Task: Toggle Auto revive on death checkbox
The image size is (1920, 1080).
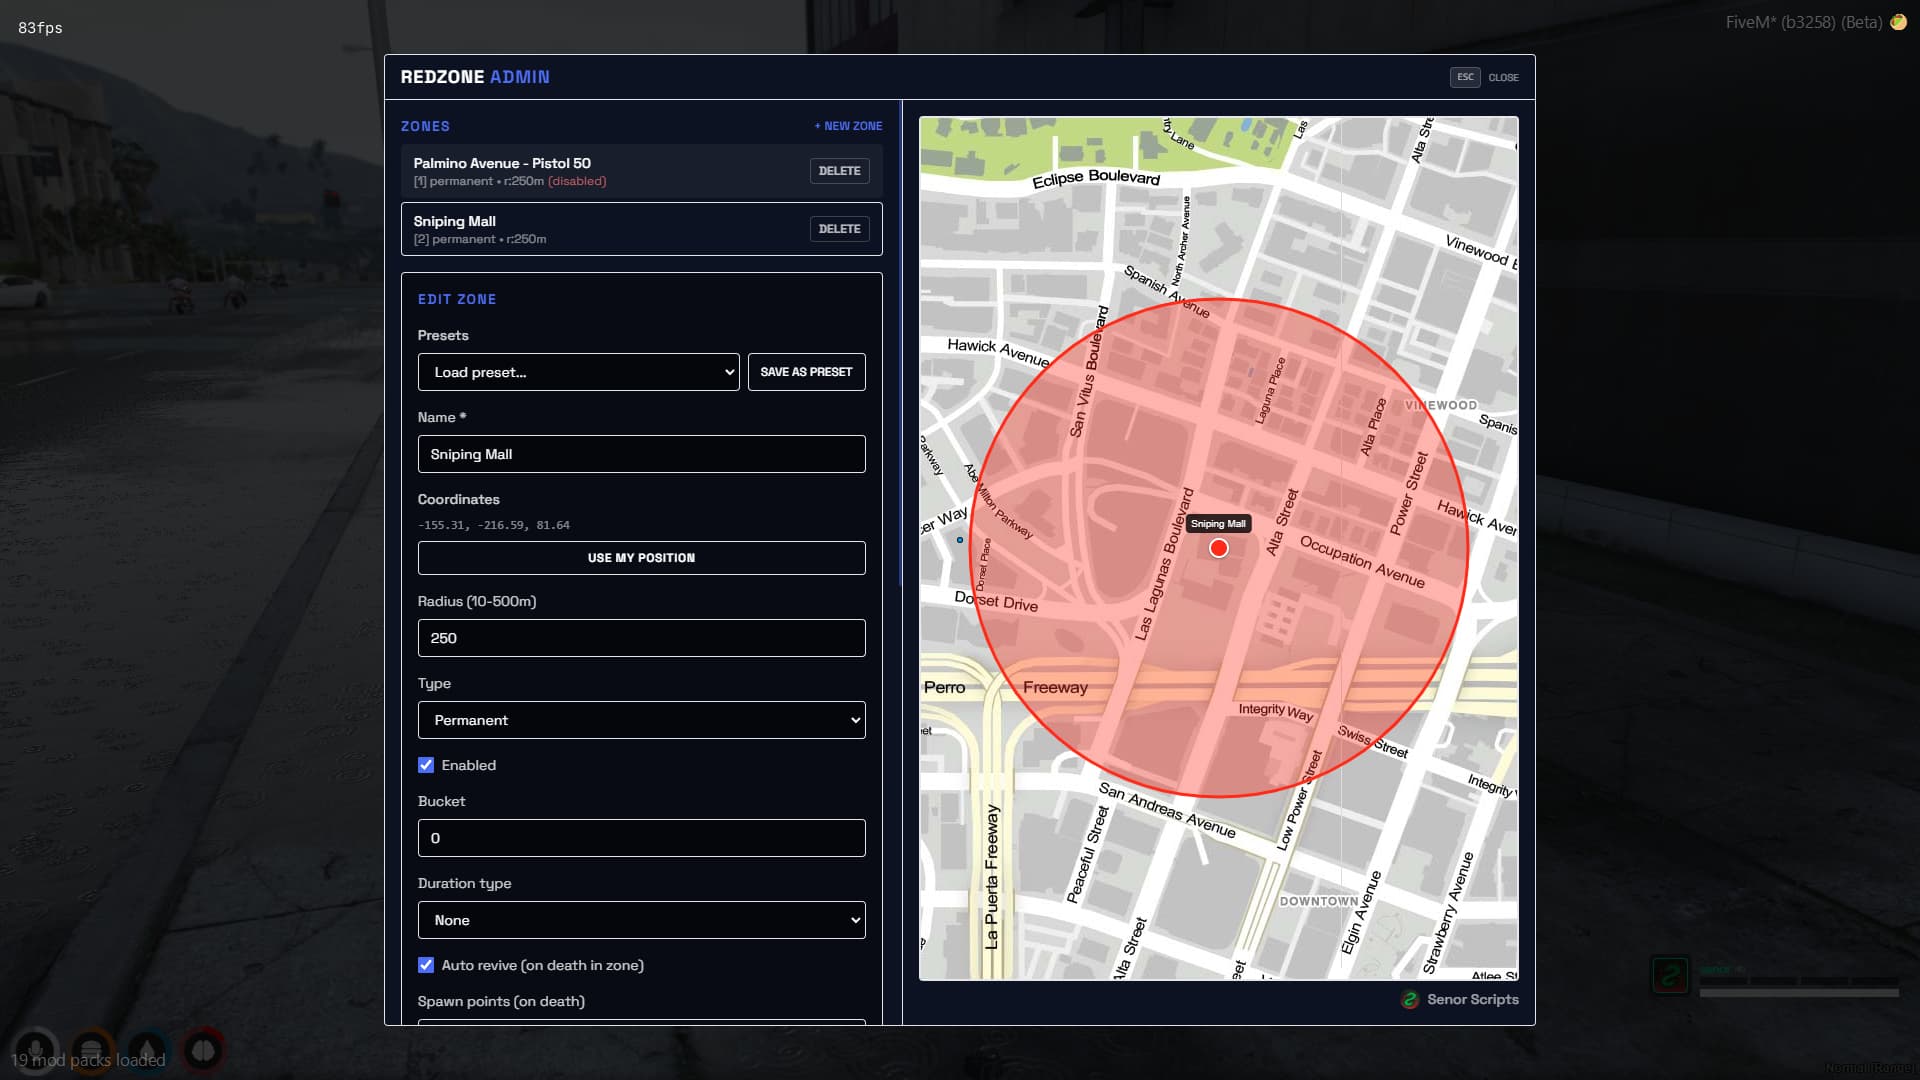Action: coord(426,965)
